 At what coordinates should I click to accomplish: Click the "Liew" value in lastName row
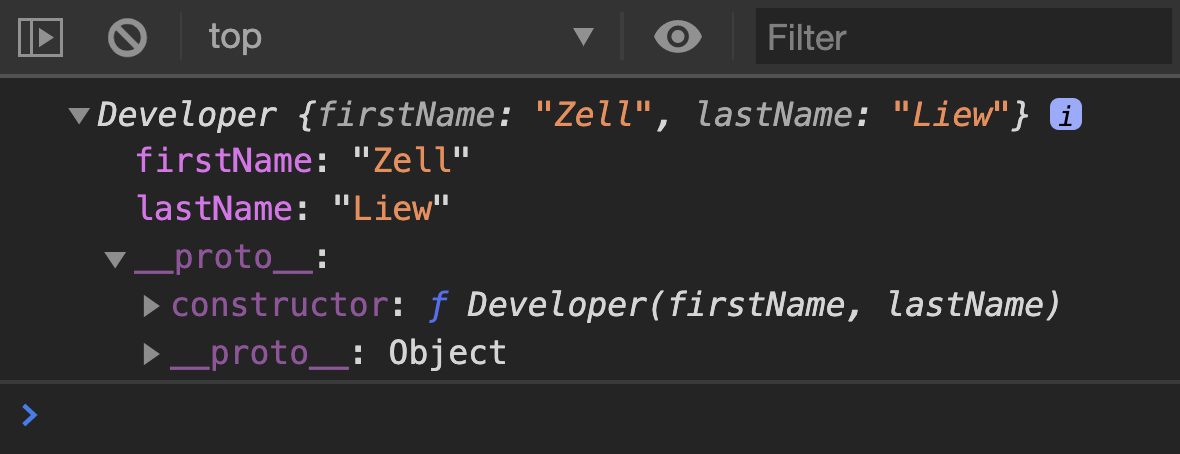point(390,209)
